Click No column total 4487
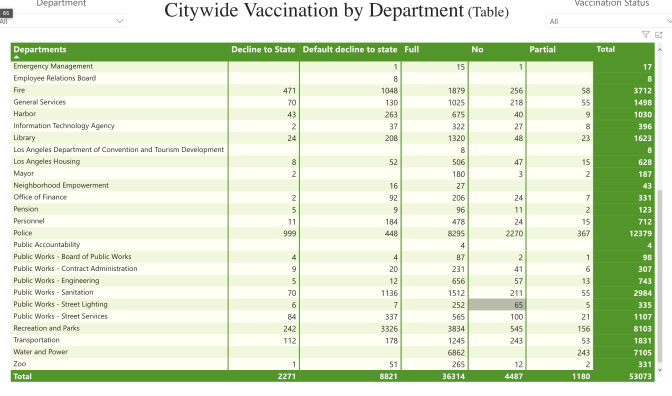 tap(514, 376)
